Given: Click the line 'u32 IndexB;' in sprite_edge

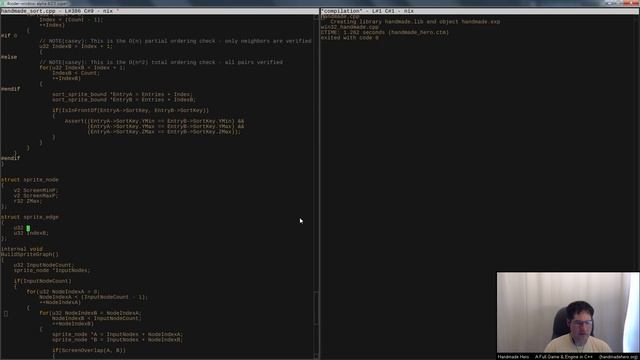Looking at the screenshot, I should tap(31, 233).
